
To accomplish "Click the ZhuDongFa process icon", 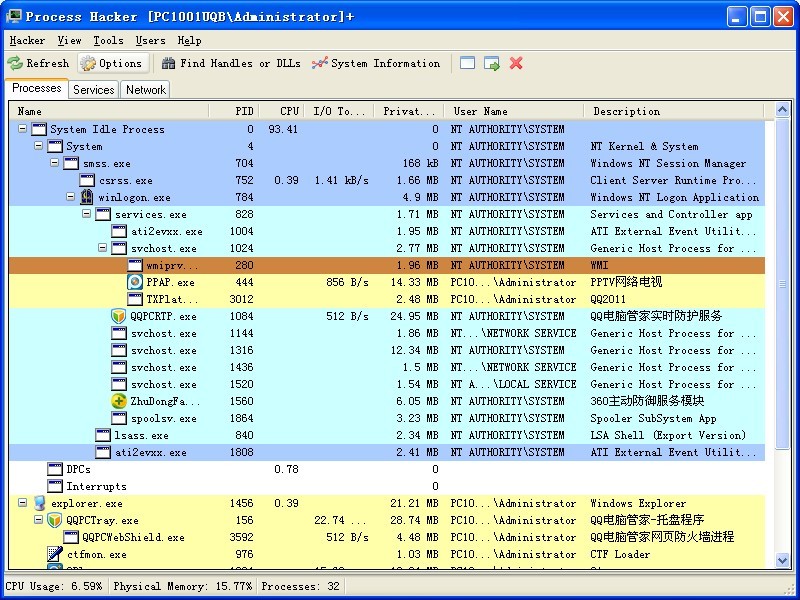I will (118, 401).
